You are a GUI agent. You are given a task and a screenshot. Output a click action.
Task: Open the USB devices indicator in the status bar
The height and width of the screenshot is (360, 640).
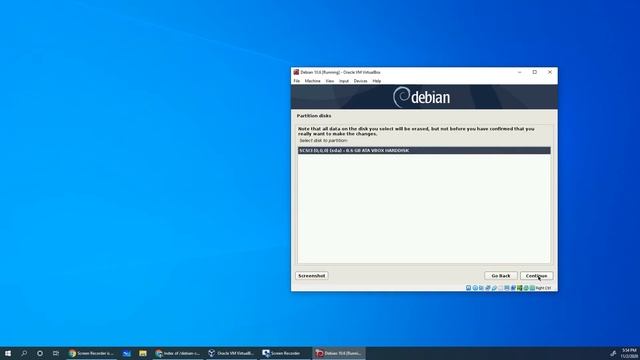click(494, 288)
